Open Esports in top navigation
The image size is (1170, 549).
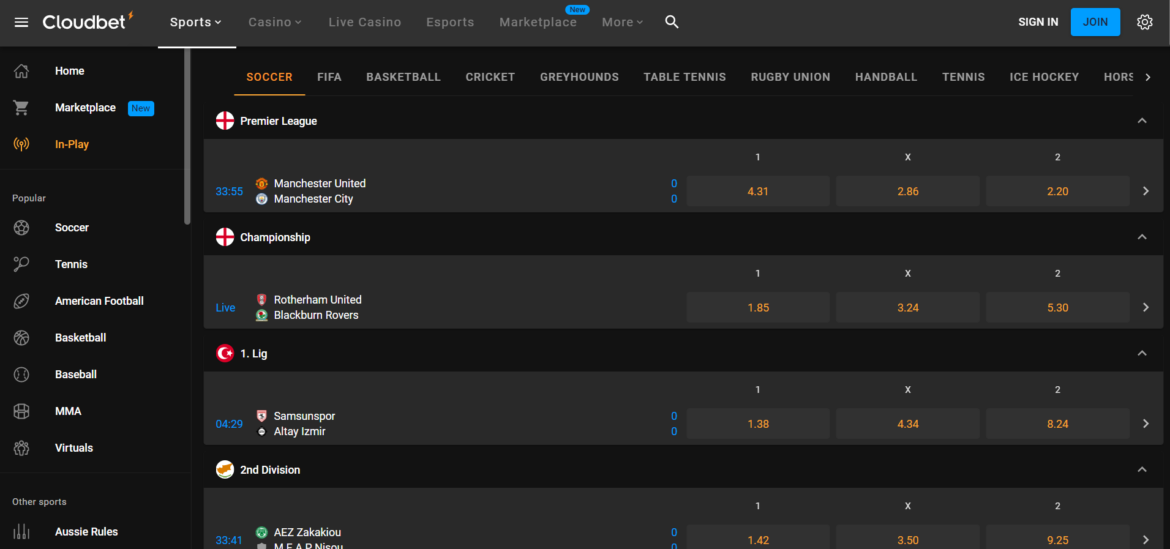pos(450,22)
